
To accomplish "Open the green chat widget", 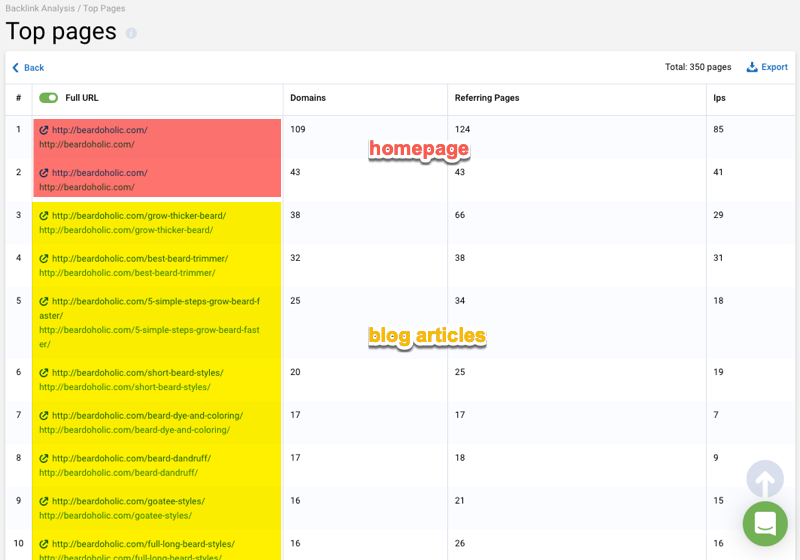I will click(x=765, y=523).
